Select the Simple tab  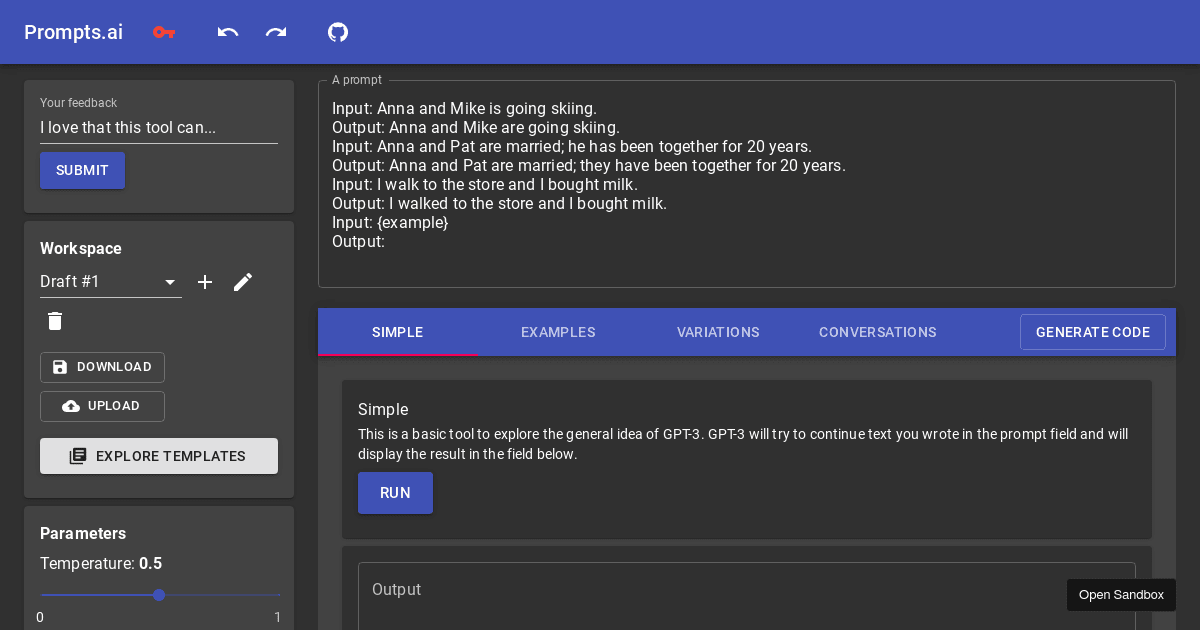click(397, 332)
